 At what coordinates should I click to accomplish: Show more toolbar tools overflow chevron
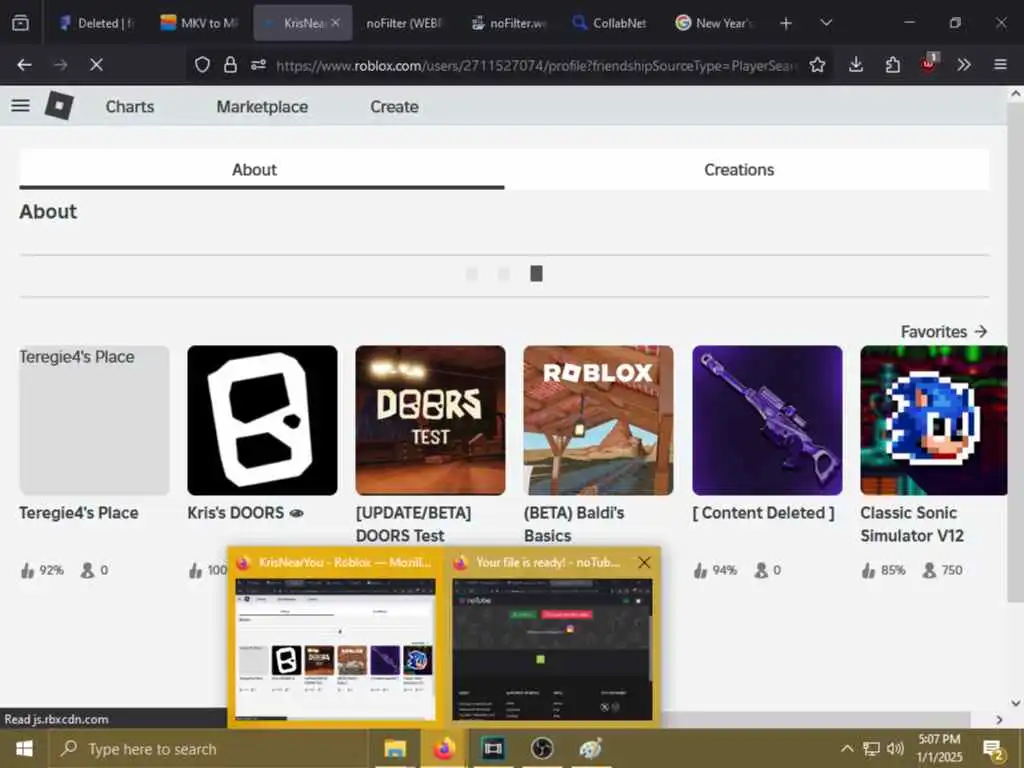[964, 65]
